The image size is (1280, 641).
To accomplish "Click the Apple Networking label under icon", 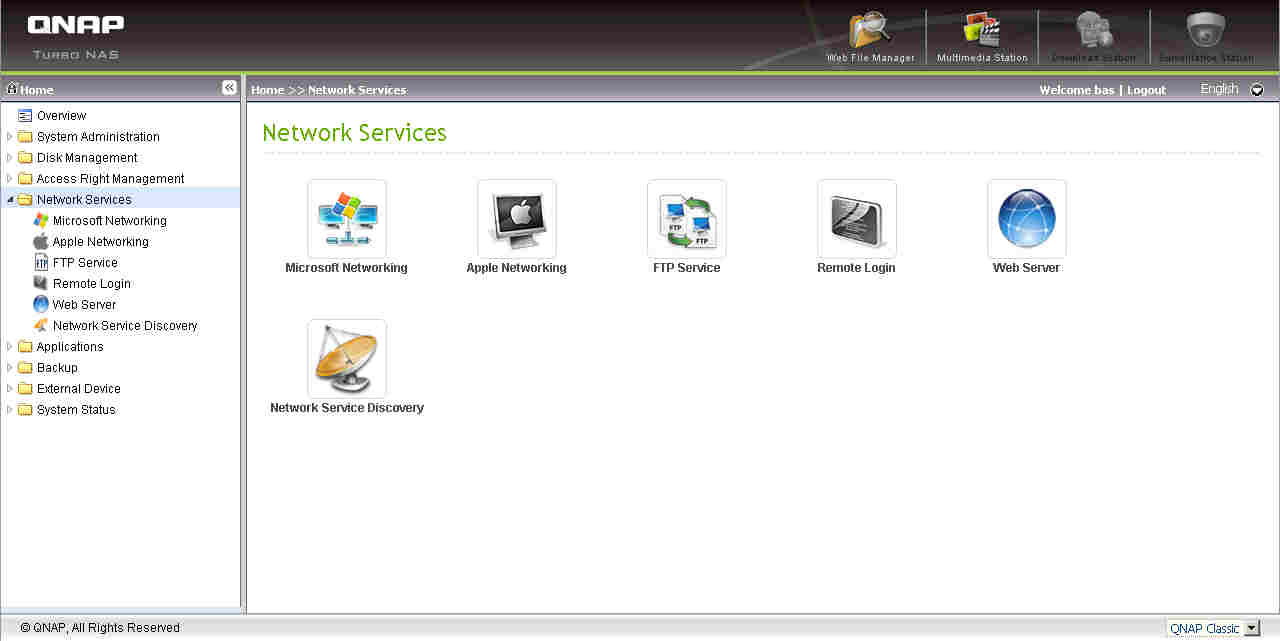I will [x=516, y=267].
